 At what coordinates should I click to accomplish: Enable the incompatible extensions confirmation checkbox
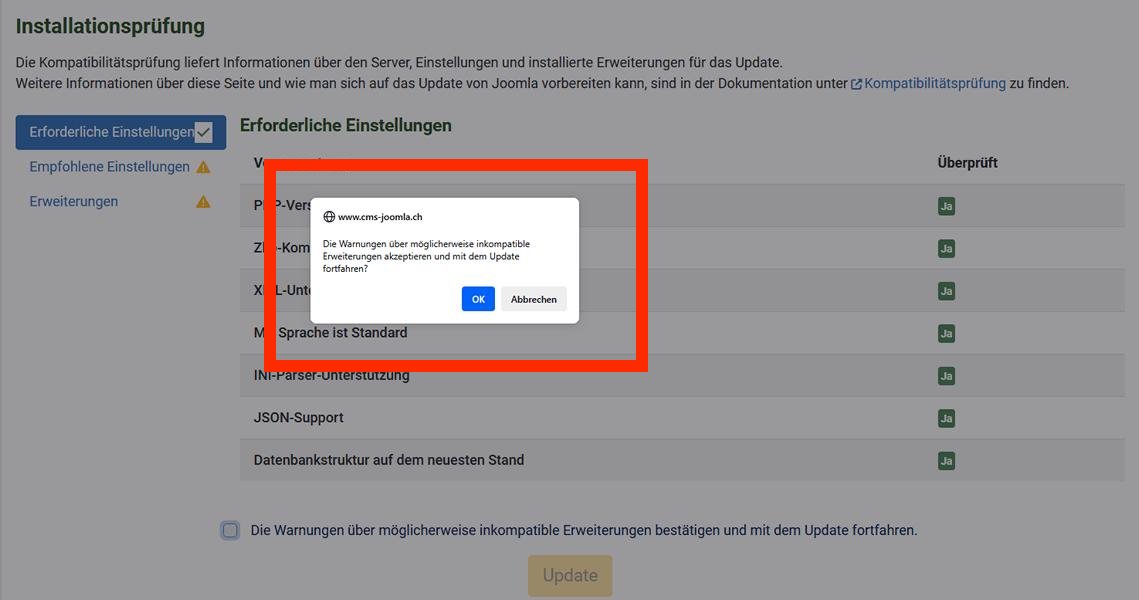point(231,529)
